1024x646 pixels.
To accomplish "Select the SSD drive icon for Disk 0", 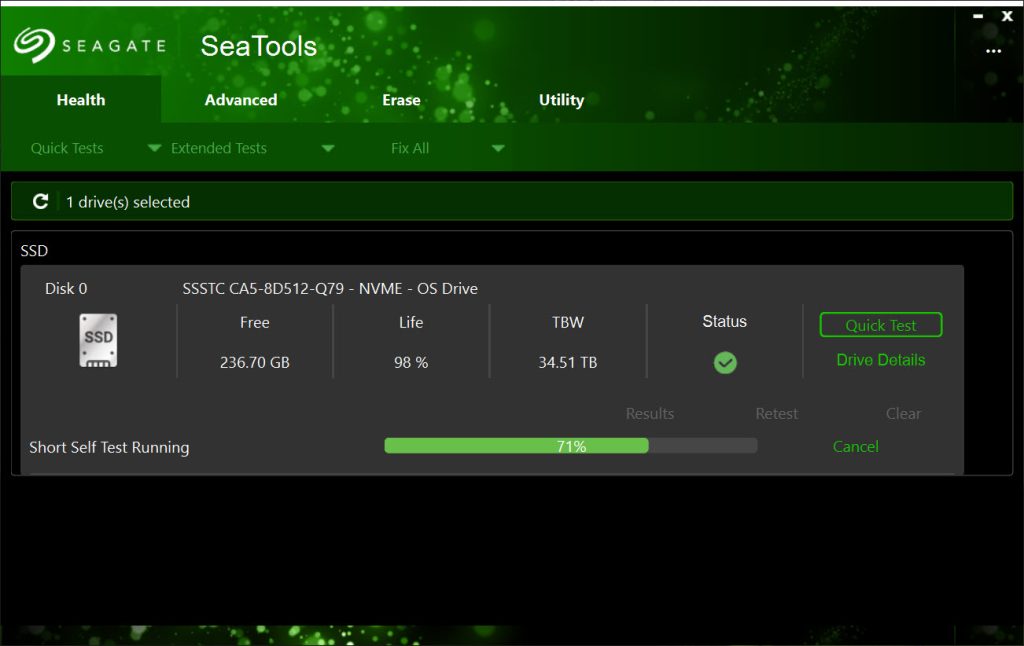I will tap(98, 340).
